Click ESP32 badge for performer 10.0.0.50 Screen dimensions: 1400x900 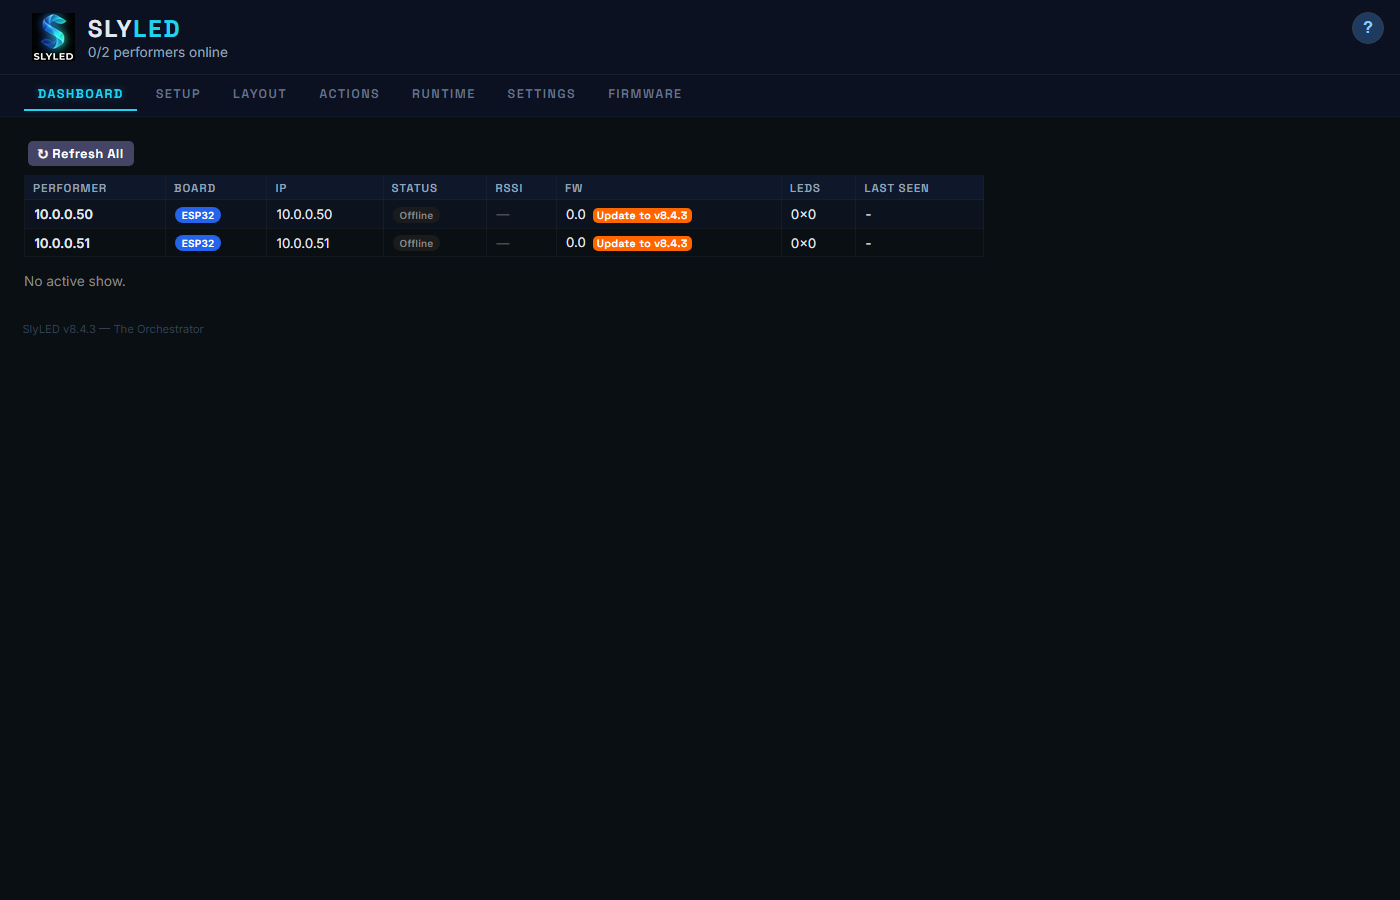tap(198, 215)
